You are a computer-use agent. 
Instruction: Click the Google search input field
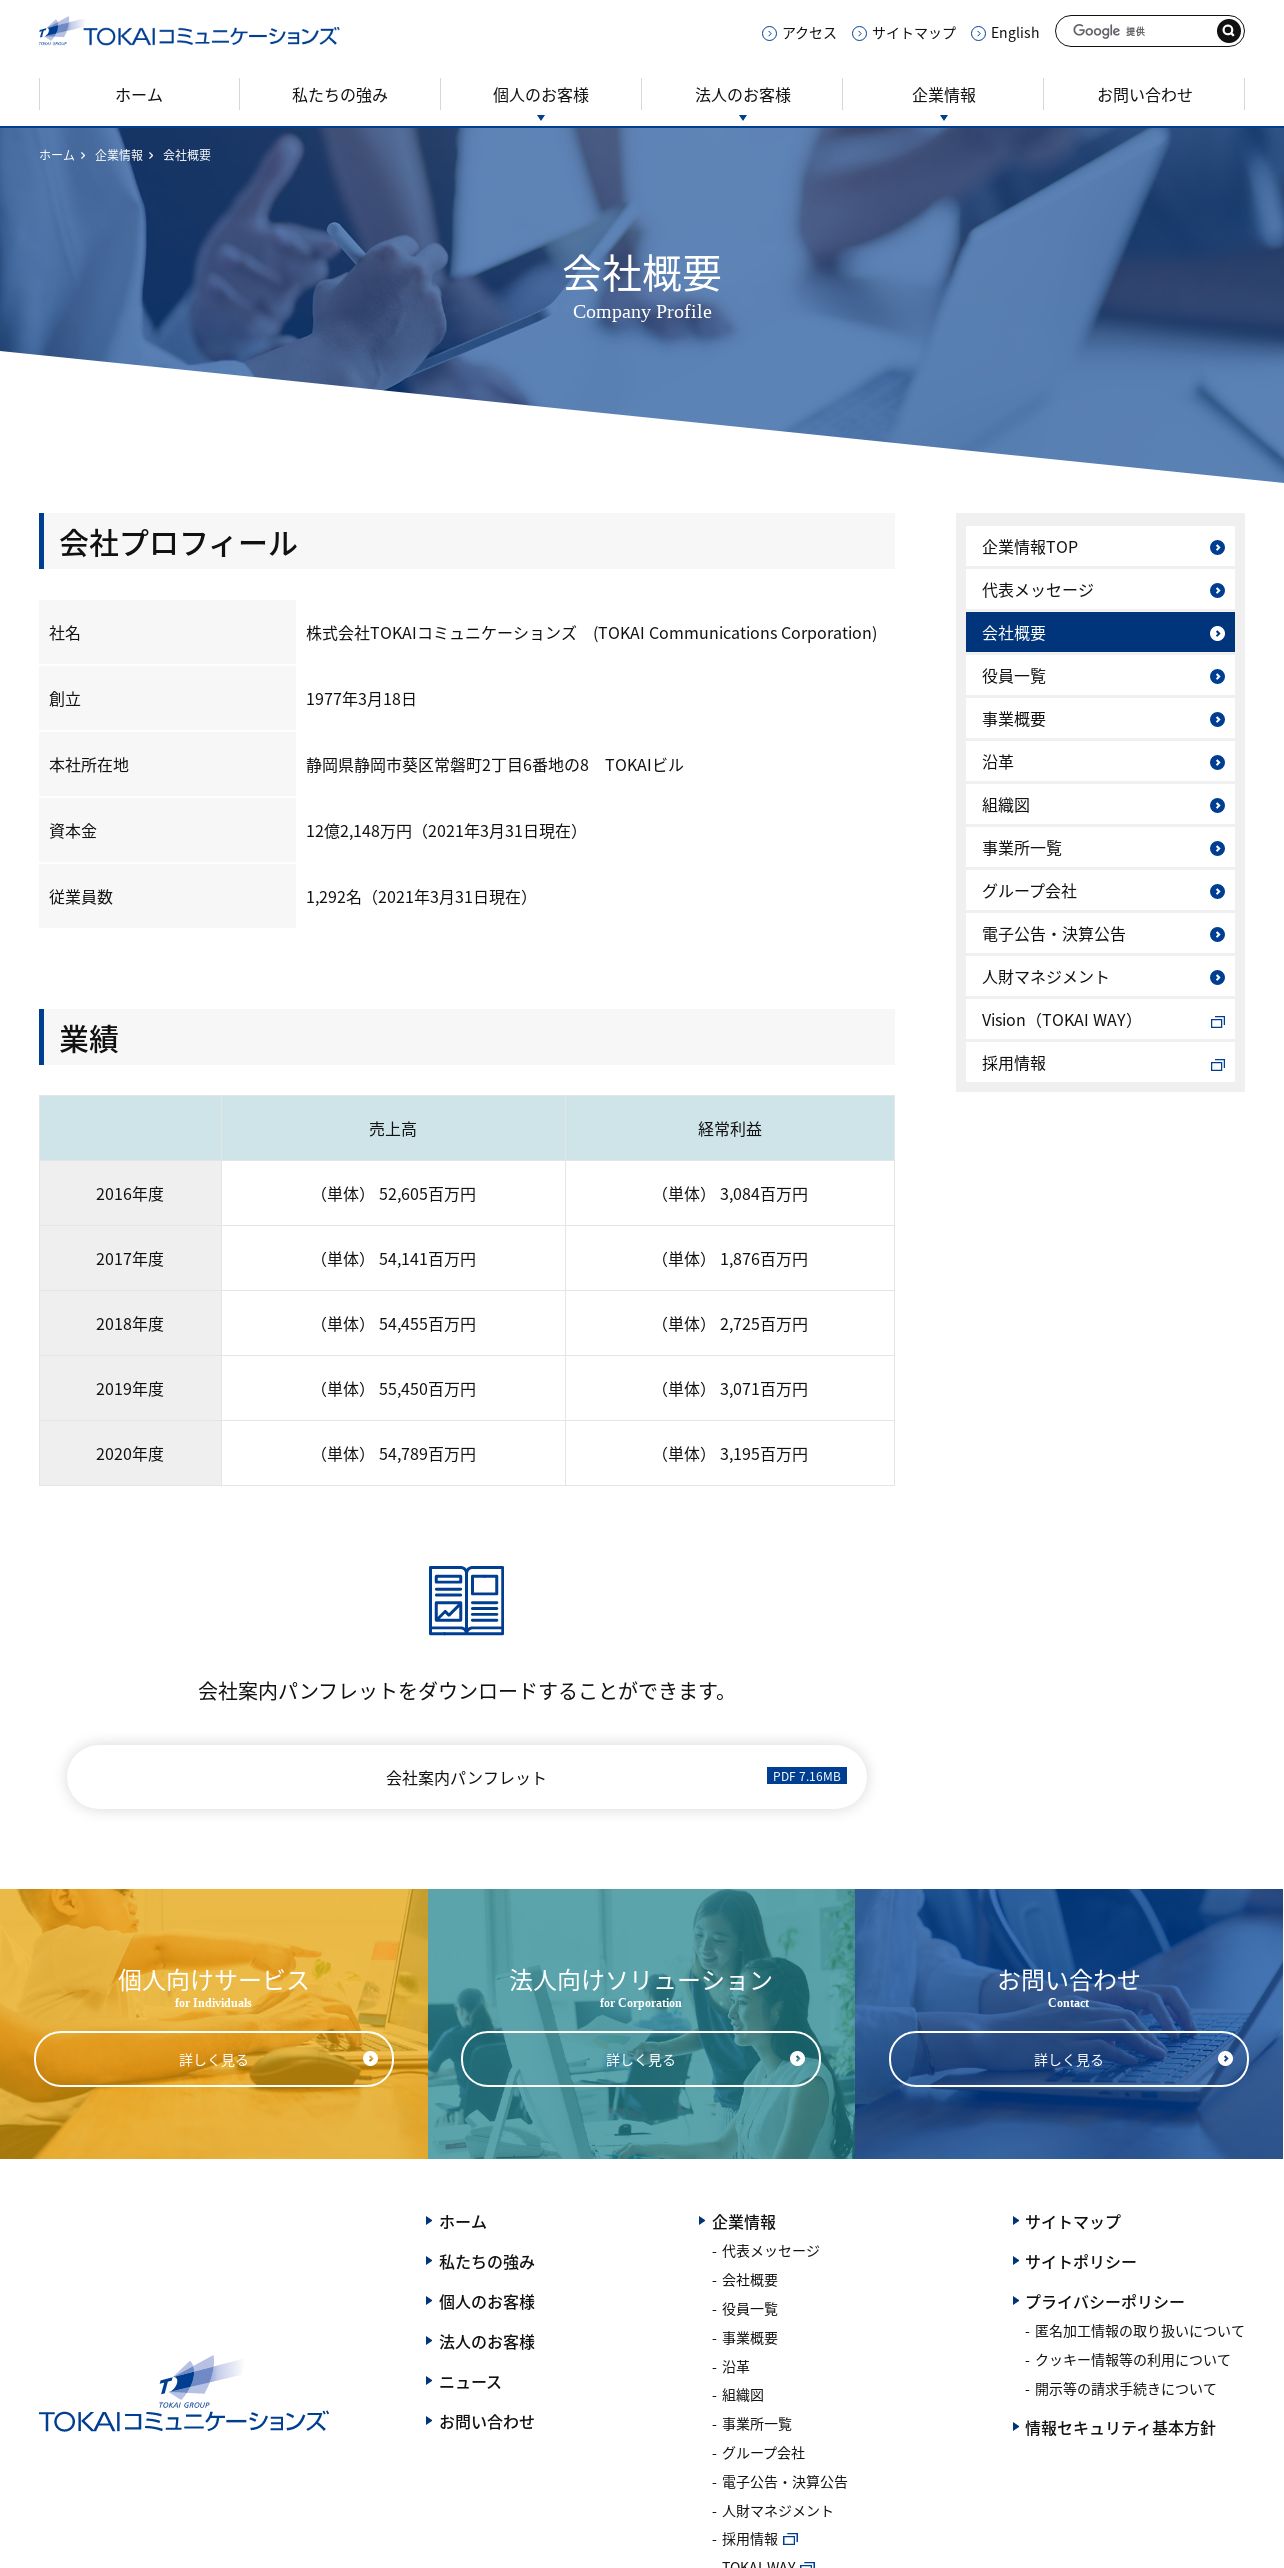(x=1136, y=31)
